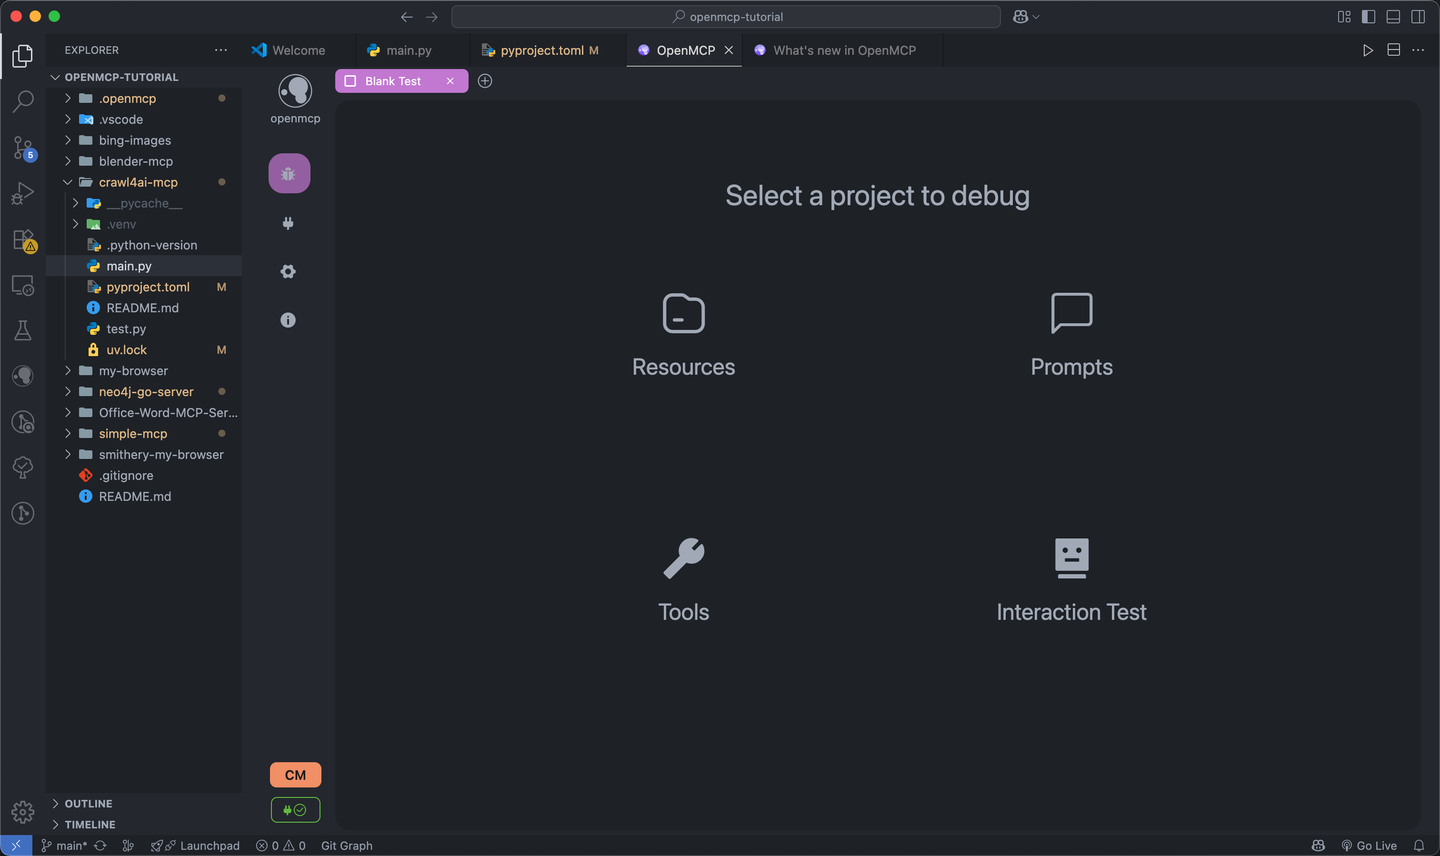Image resolution: width=1440 pixels, height=856 pixels.
Task: Expand the .venv folder
Action: click(144, 224)
